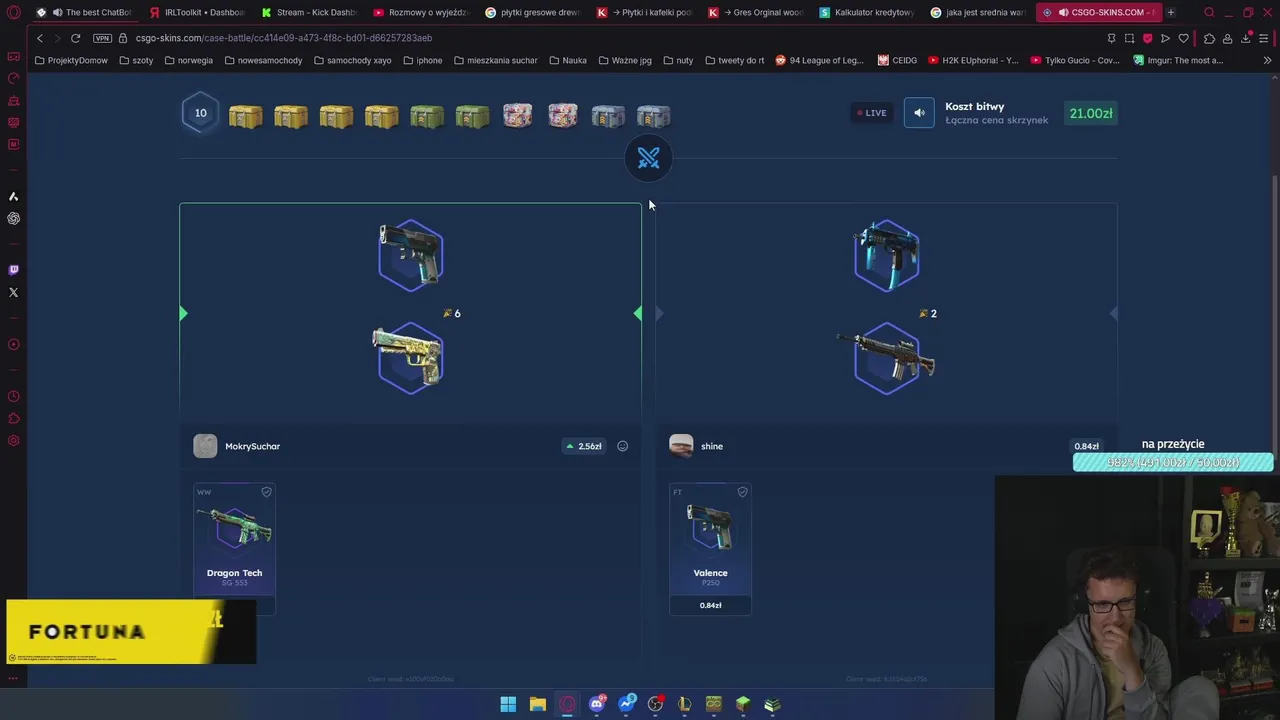The width and height of the screenshot is (1280, 720).
Task: Open History clock icon in Opera sidebar
Action: pyautogui.click(x=13, y=397)
